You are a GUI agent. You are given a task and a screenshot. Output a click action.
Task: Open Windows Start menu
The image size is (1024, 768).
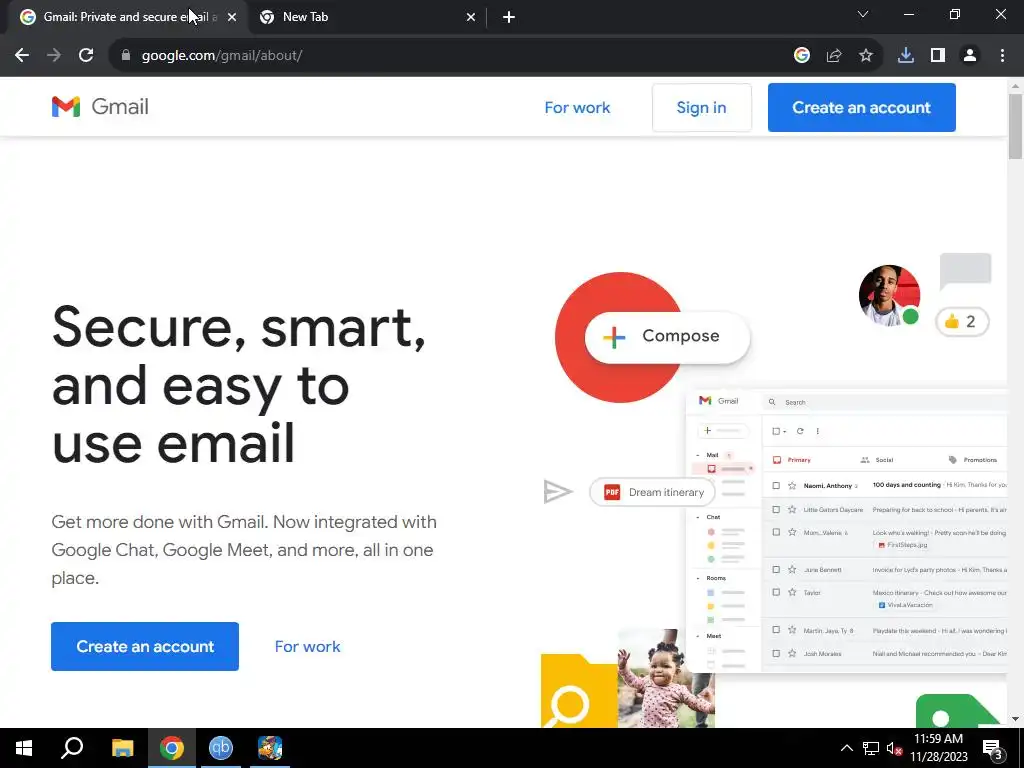pos(24,748)
